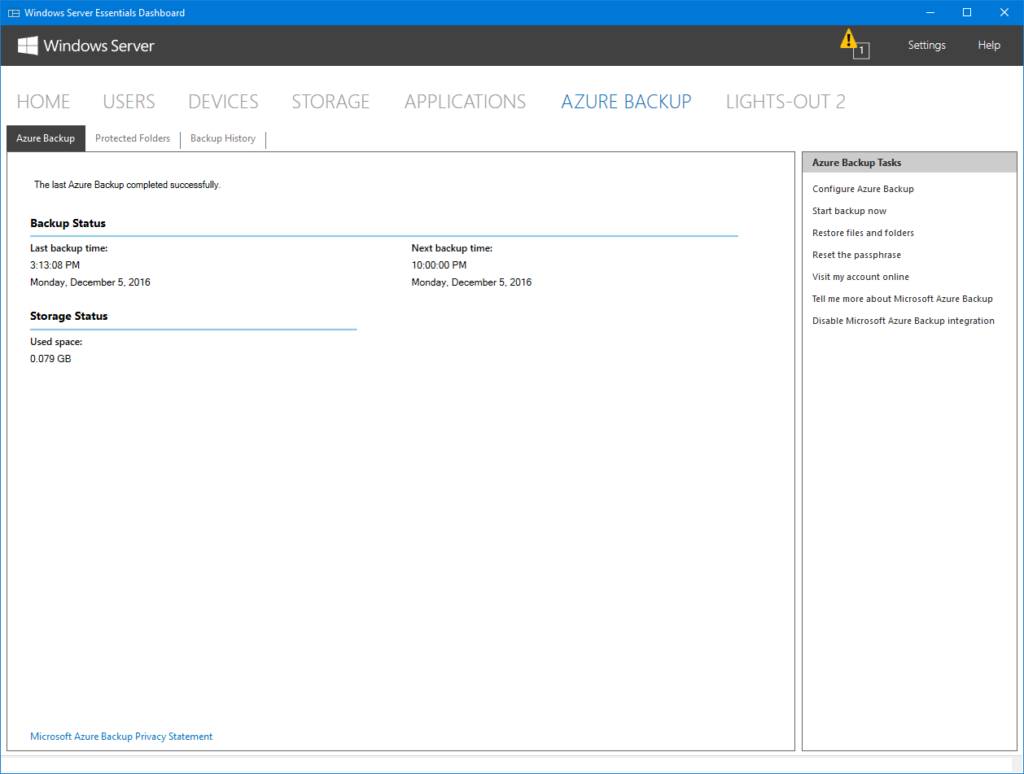Disable Microsoft Azure Backup integration
This screenshot has height=774, width=1024.
[x=903, y=321]
